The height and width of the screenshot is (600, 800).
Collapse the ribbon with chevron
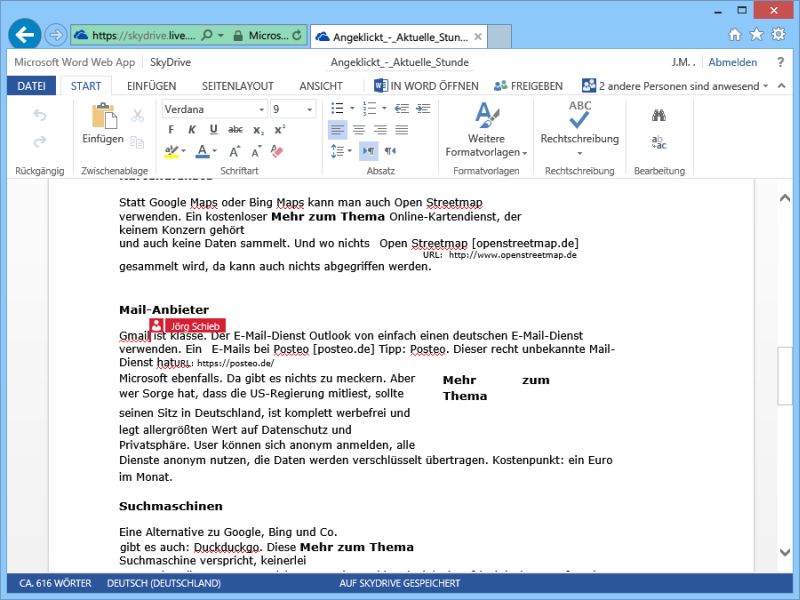tap(782, 86)
